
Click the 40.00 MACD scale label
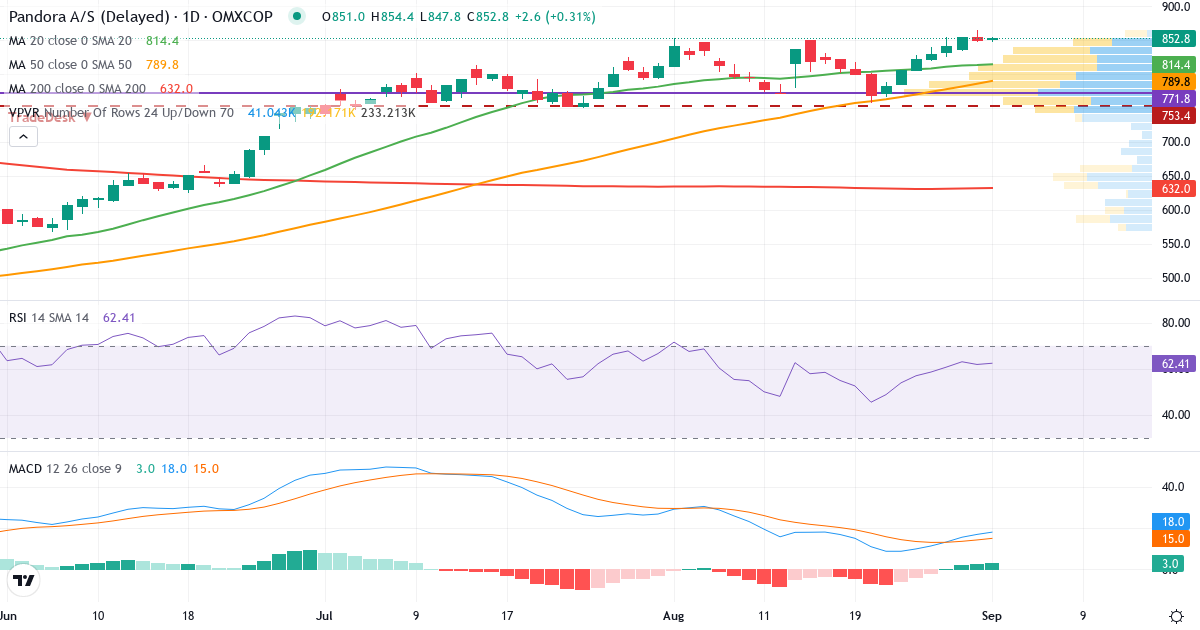(x=1173, y=487)
